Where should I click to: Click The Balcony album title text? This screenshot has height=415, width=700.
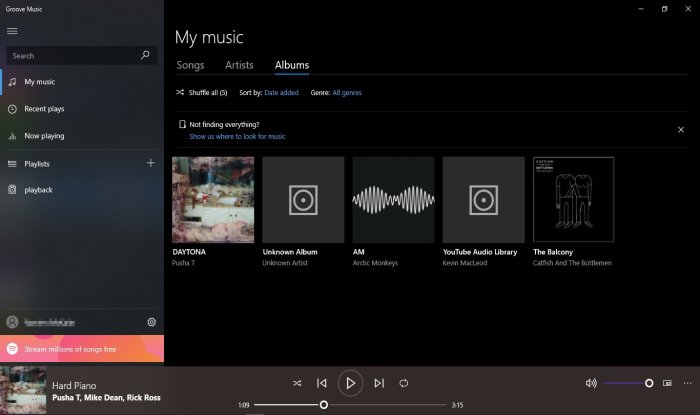pyautogui.click(x=553, y=252)
